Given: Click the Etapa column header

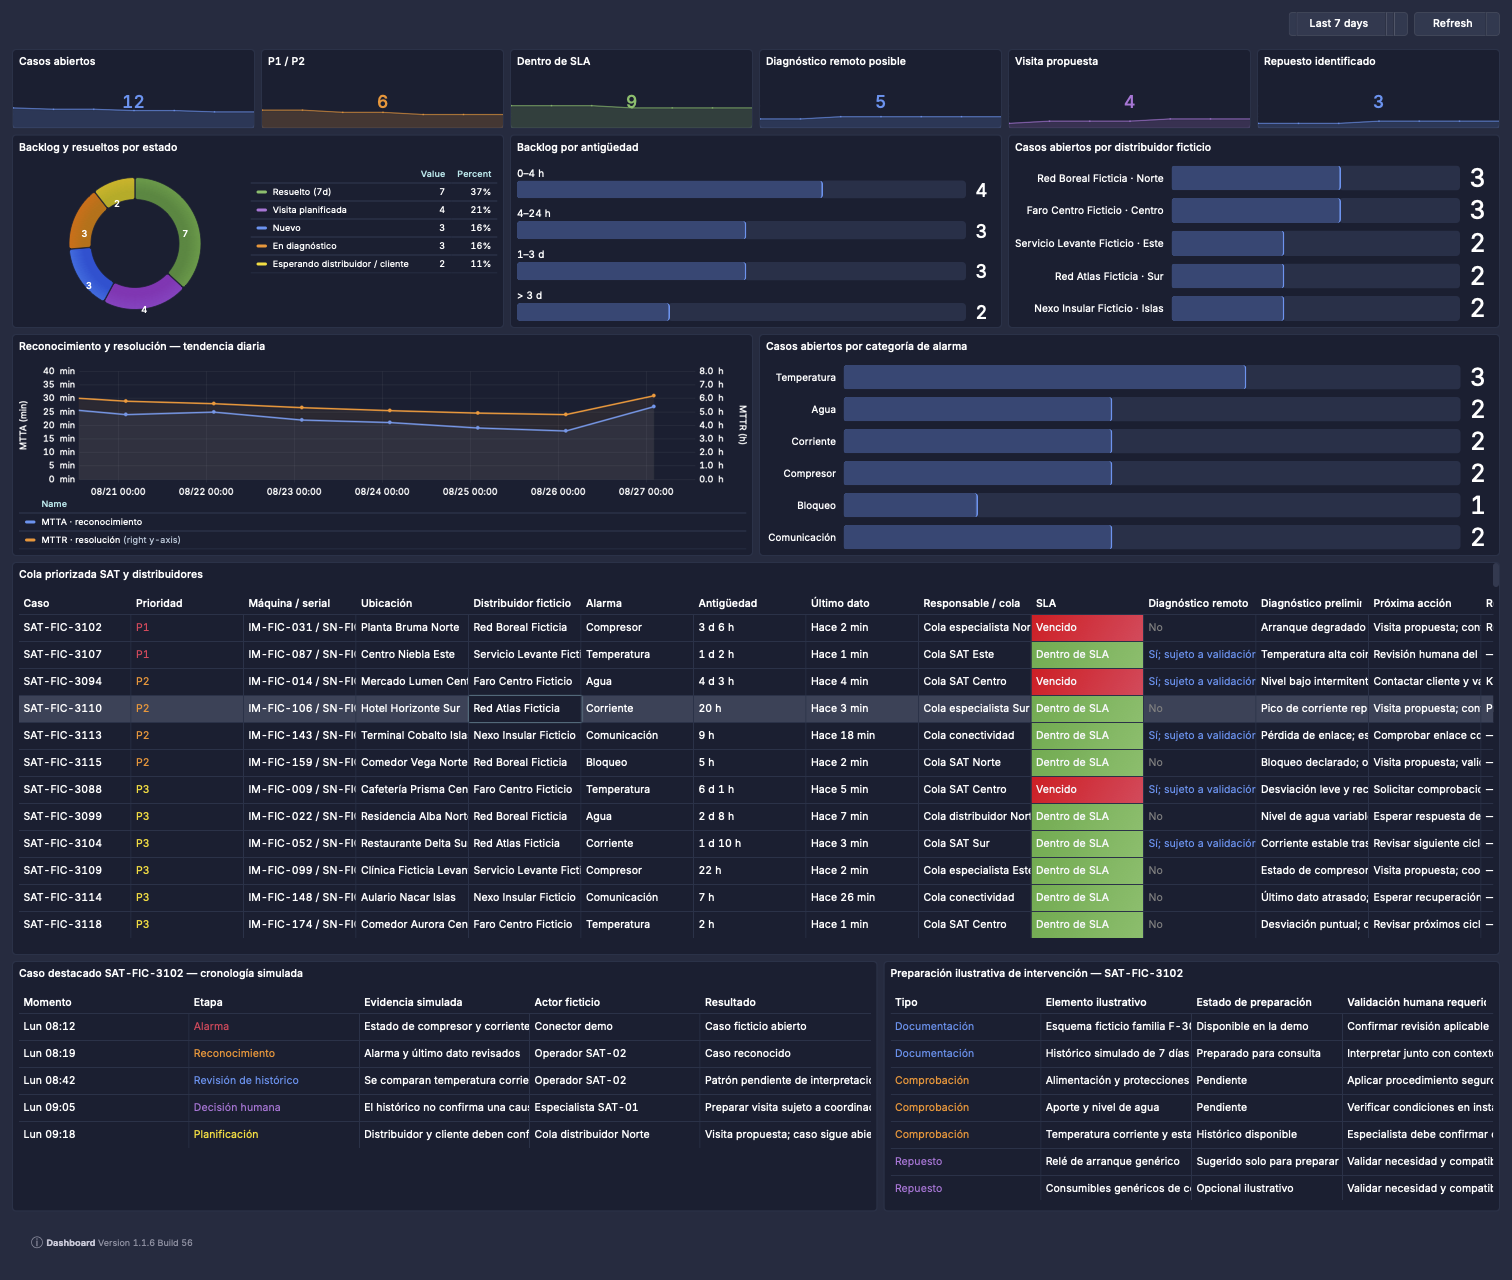Looking at the screenshot, I should coord(208,1002).
